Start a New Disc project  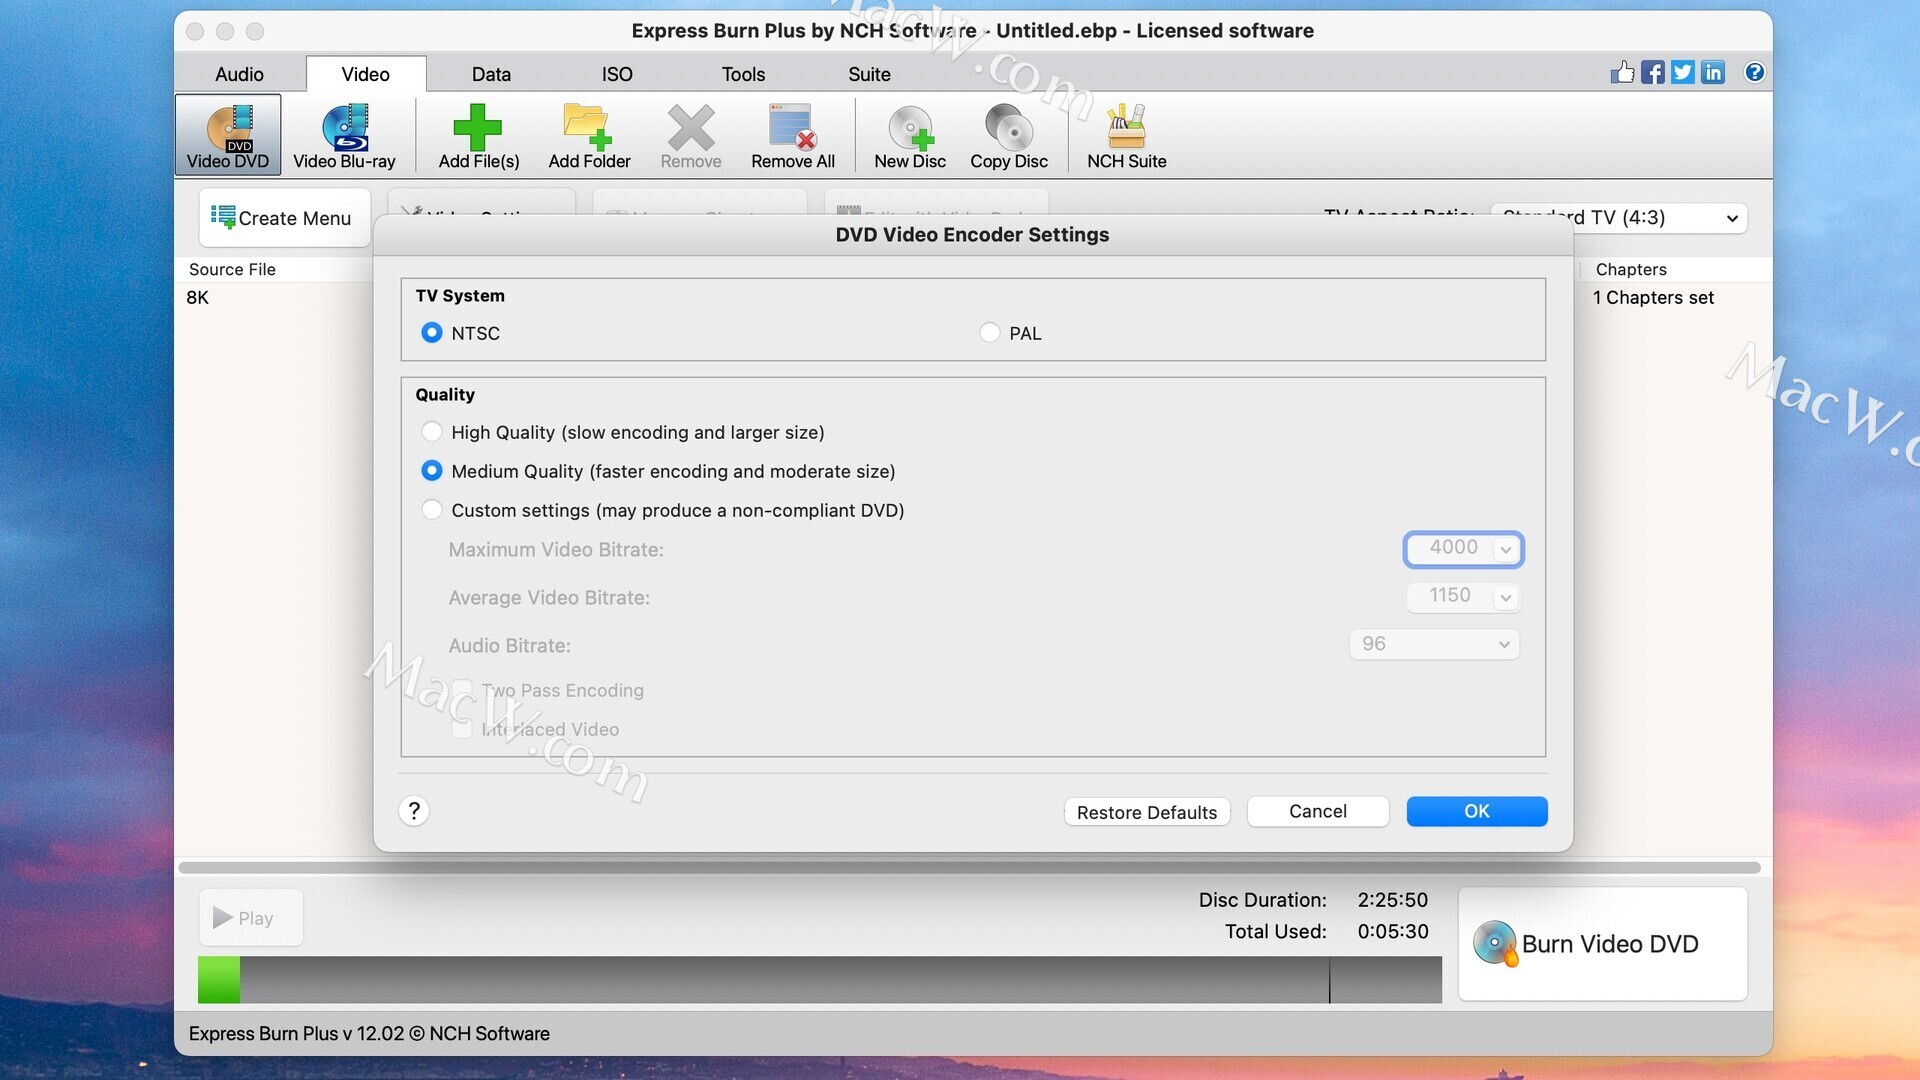coord(909,135)
